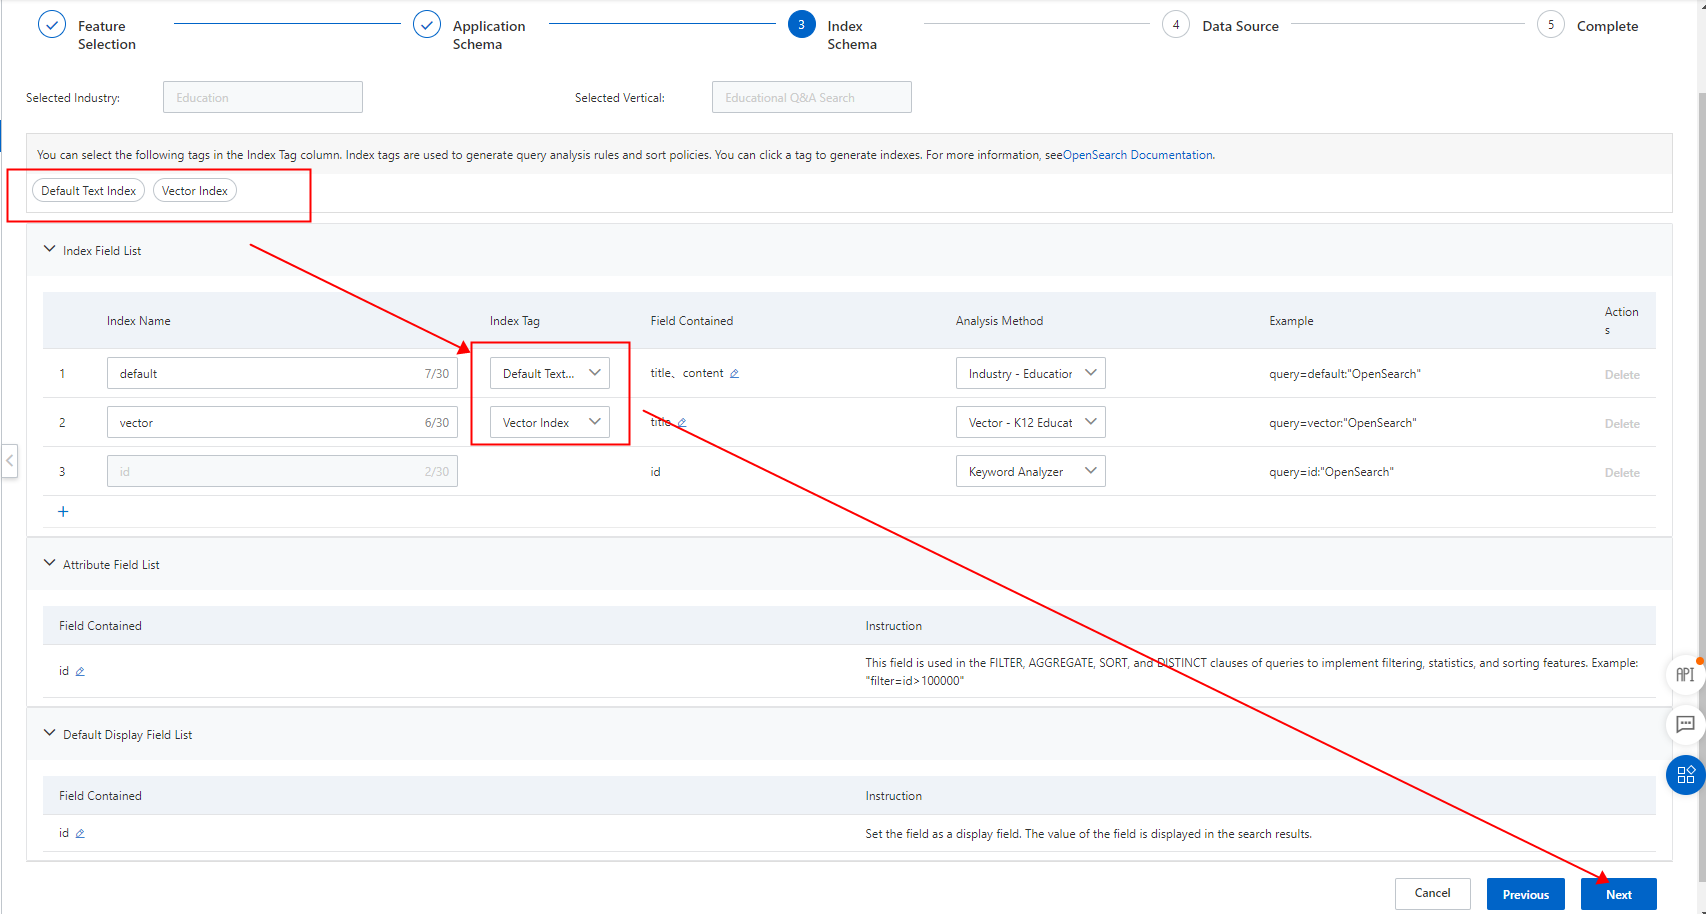Edit the Default Display Field List id field
The width and height of the screenshot is (1706, 914).
[80, 834]
